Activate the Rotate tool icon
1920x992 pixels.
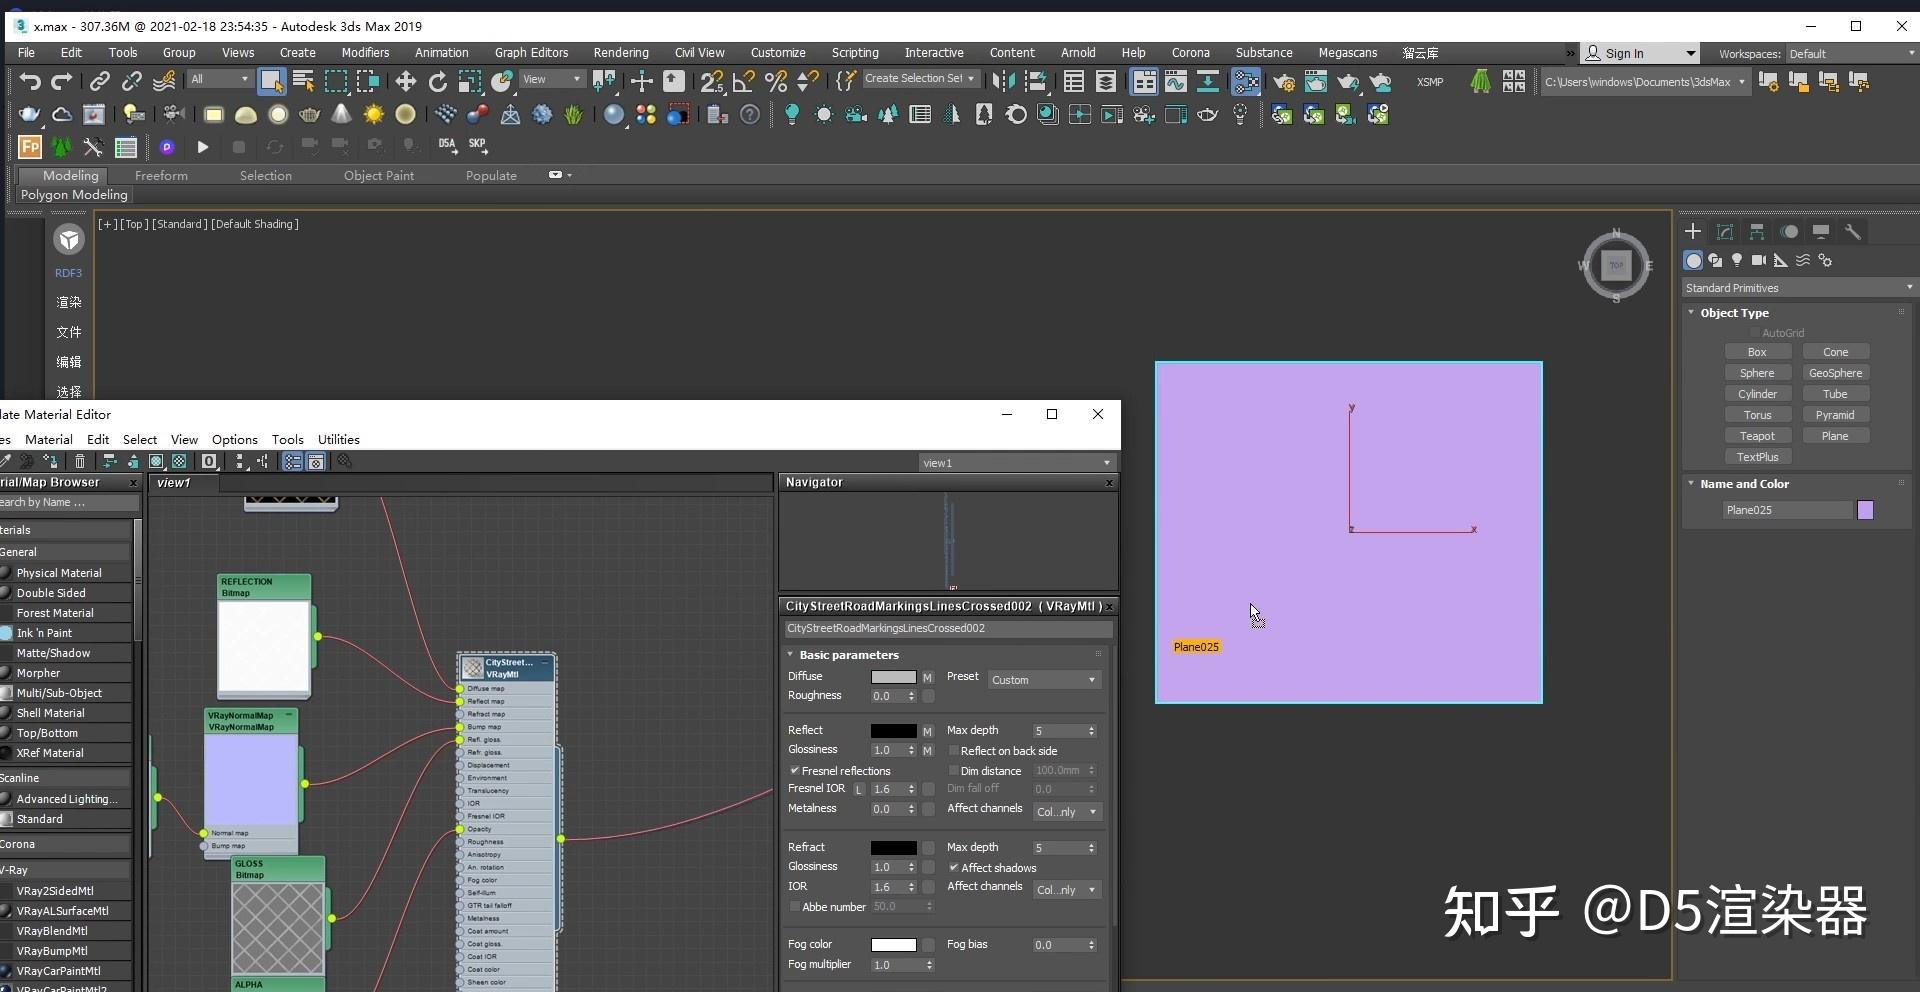[437, 82]
